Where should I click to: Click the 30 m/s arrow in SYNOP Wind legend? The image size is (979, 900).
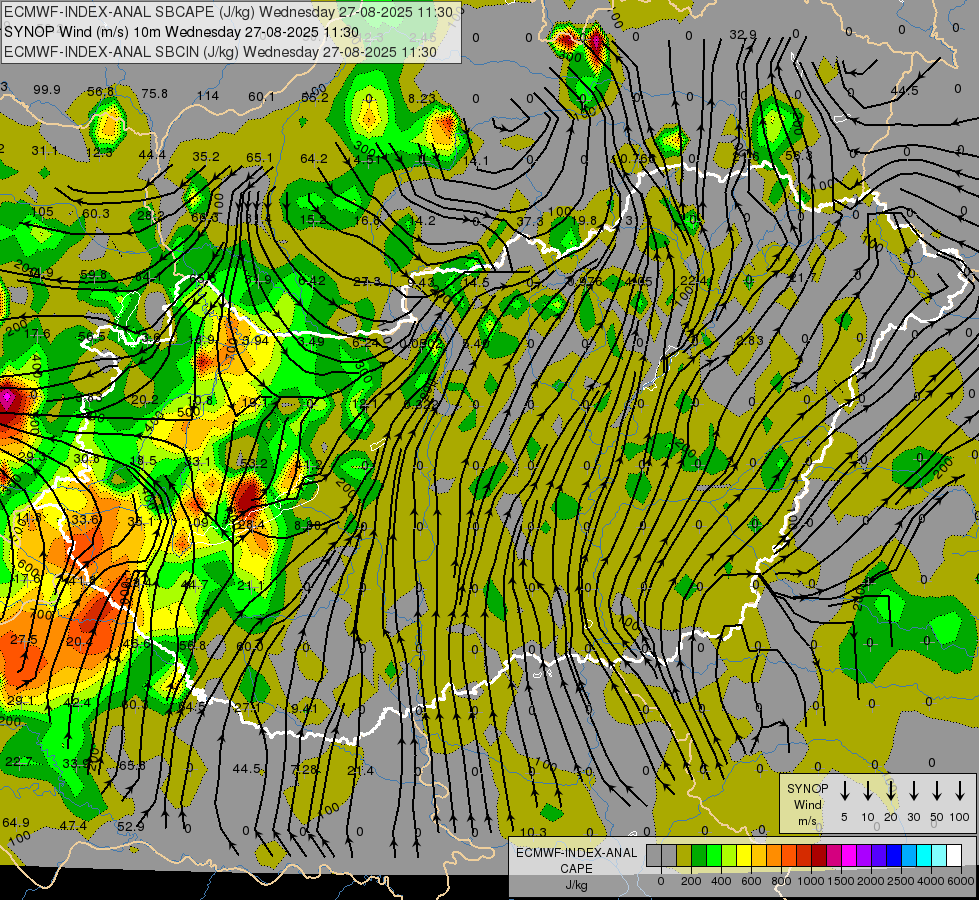(913, 791)
